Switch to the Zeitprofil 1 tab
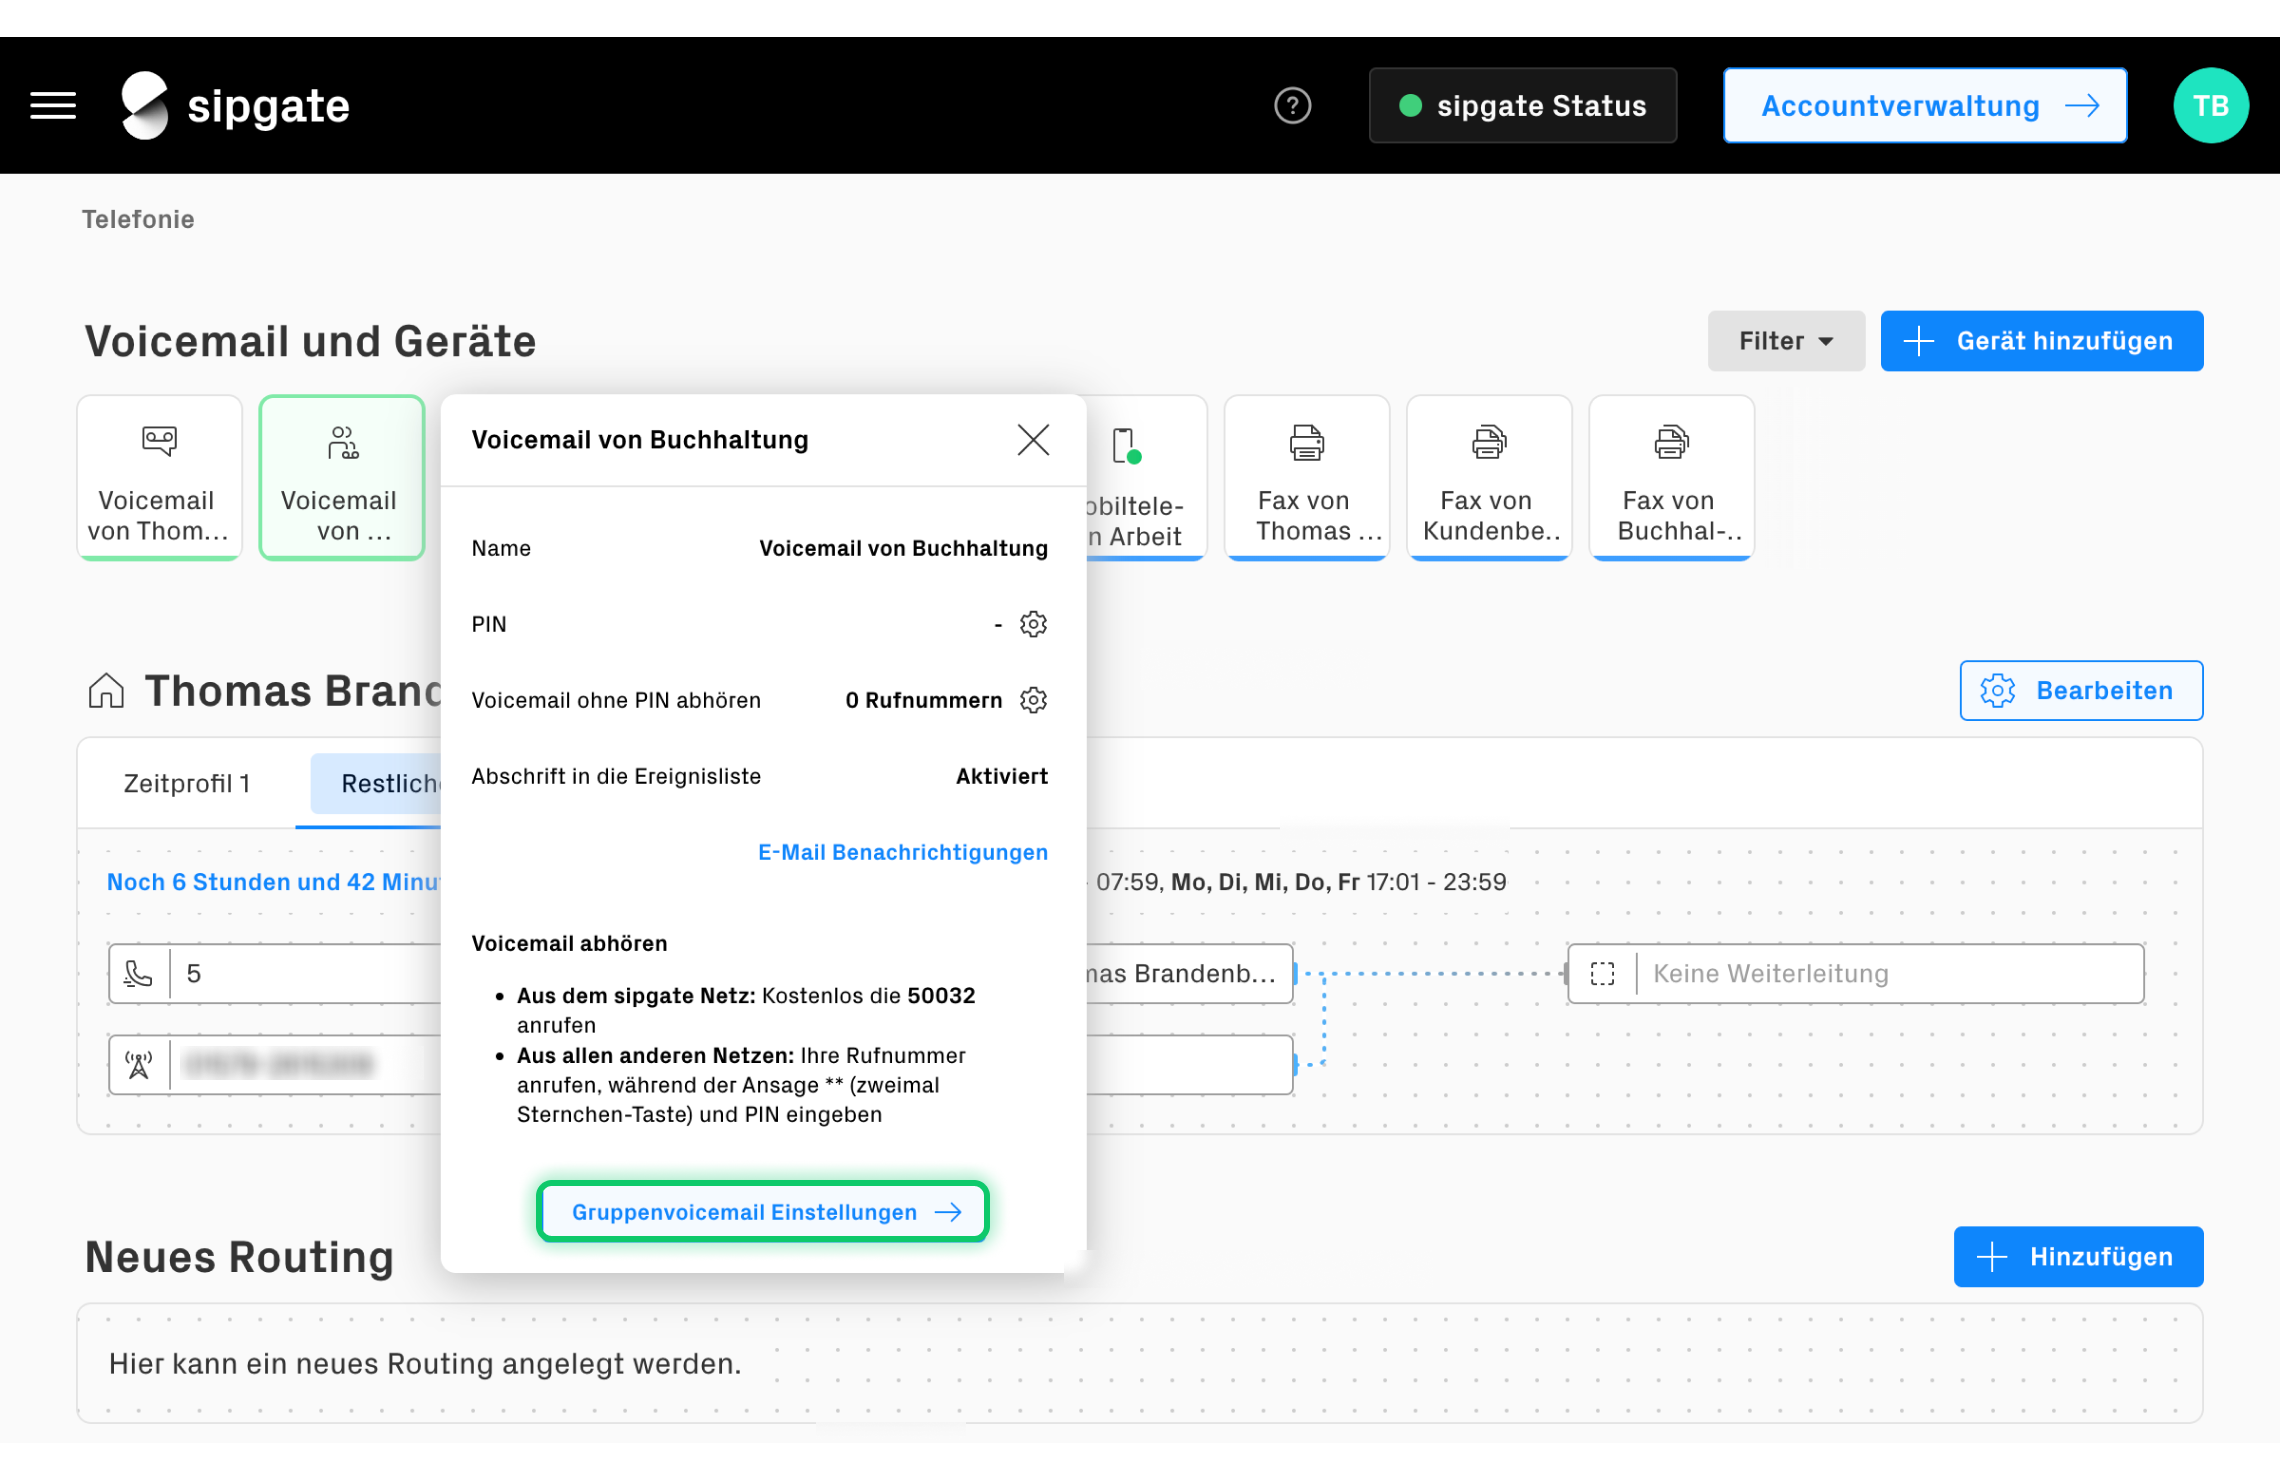The width and height of the screenshot is (2280, 1480). tap(187, 783)
